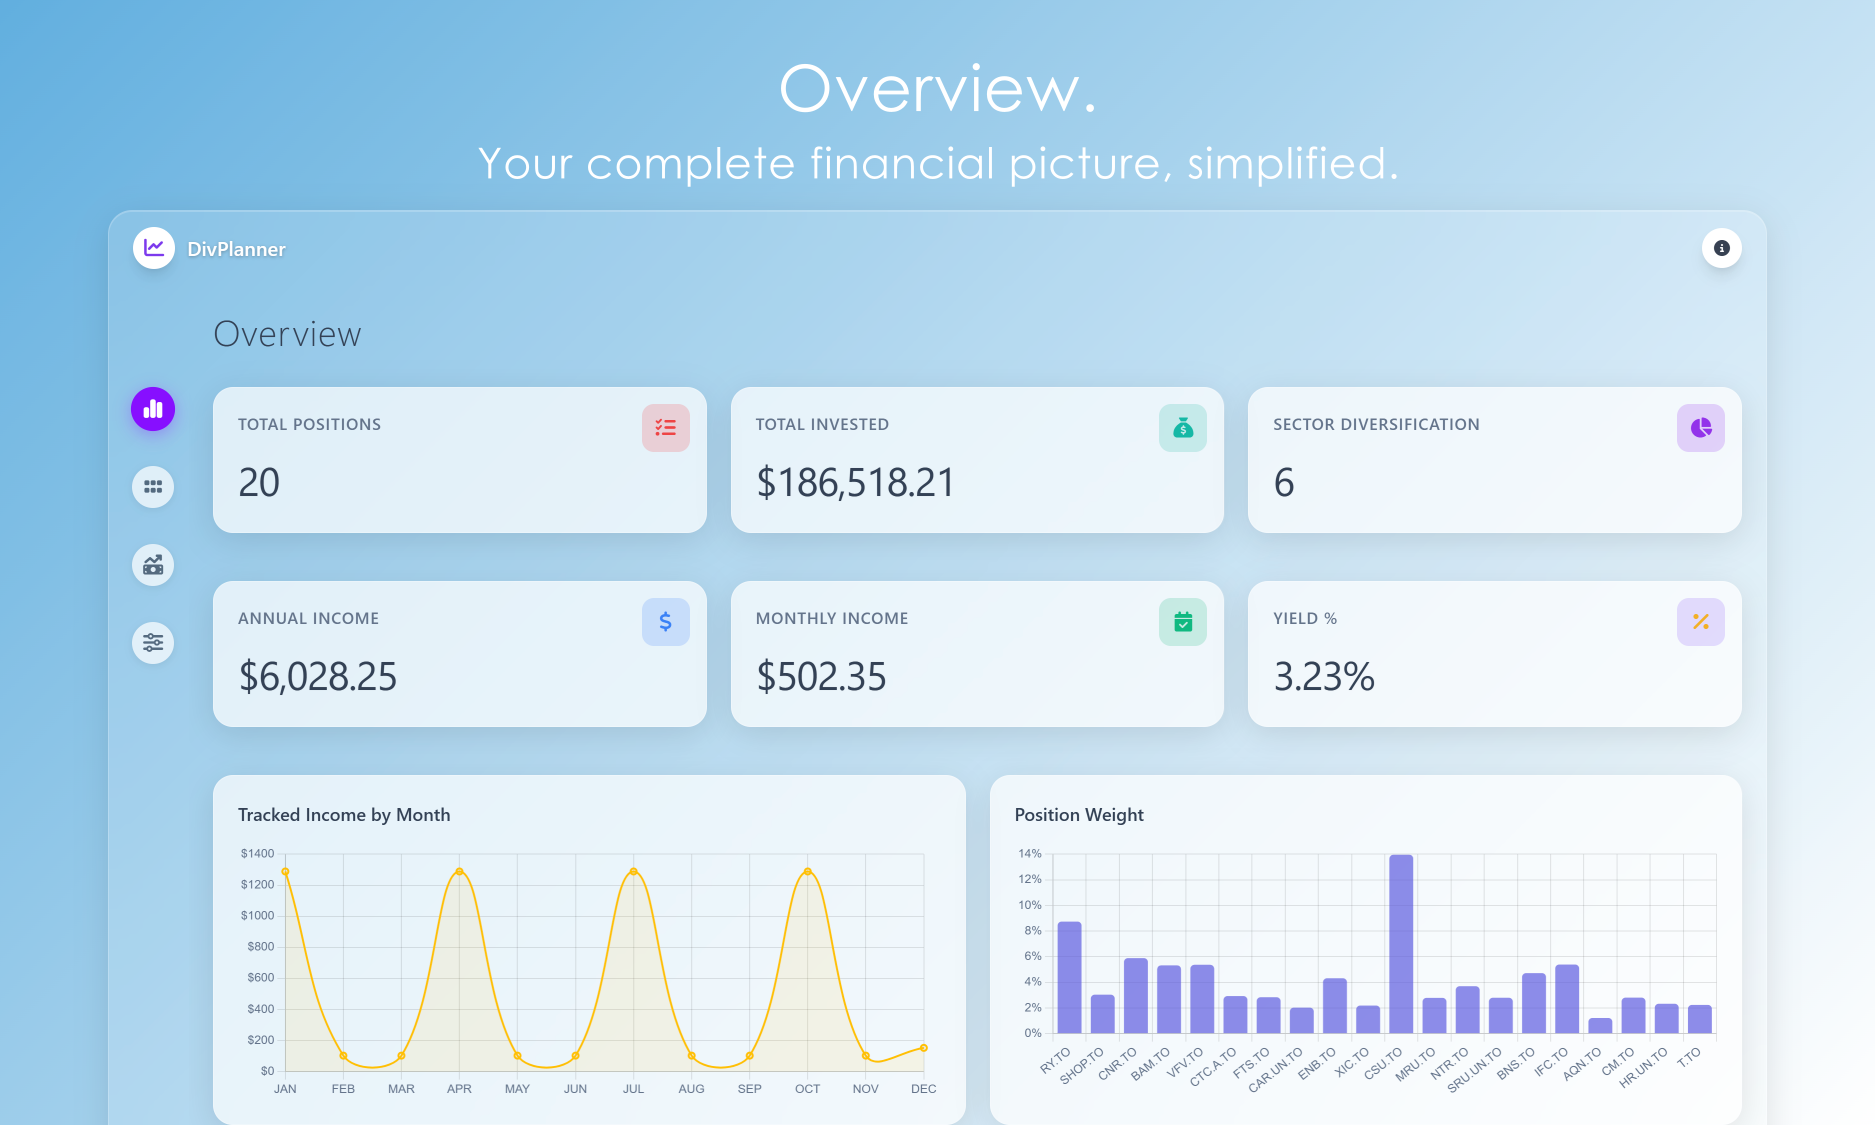1875x1125 pixels.
Task: Click the CSU.TO tallest bar
Action: pos(1401,944)
